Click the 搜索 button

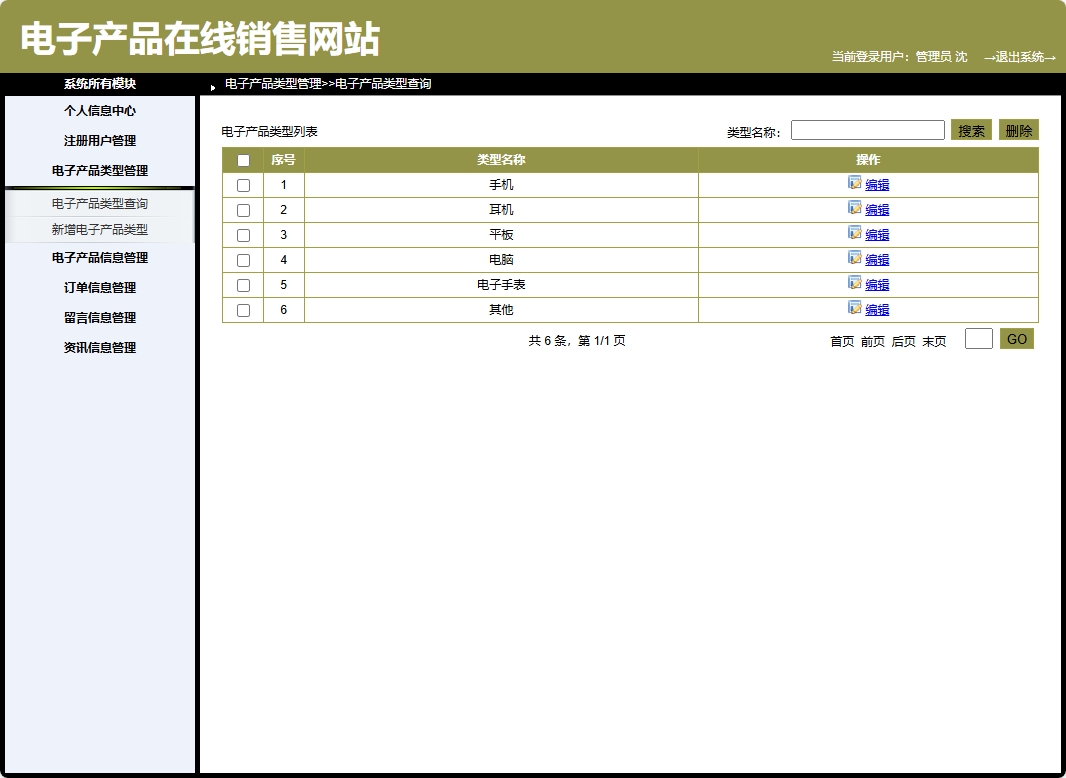click(x=970, y=129)
